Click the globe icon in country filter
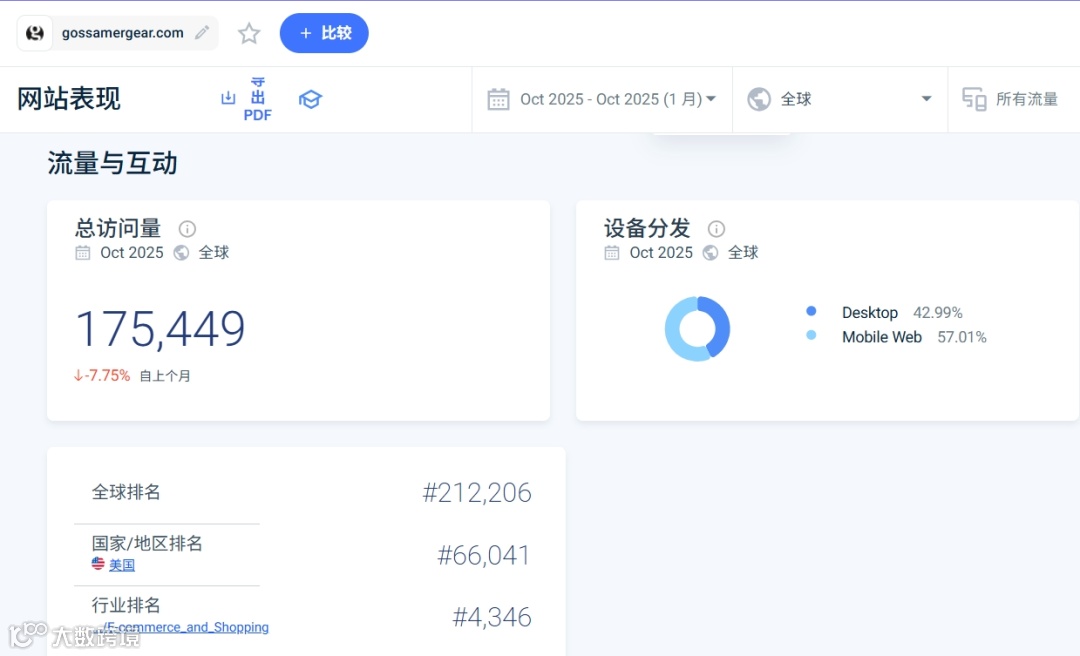Screen dimensions: 1080x656 click(x=758, y=99)
